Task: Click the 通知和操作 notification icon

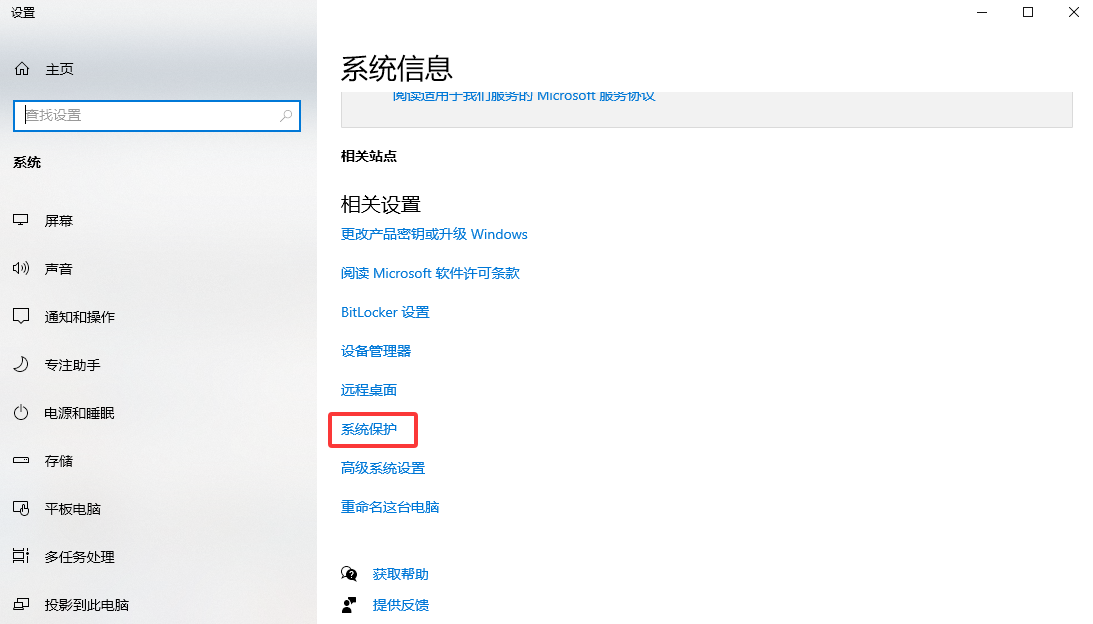Action: click(21, 316)
